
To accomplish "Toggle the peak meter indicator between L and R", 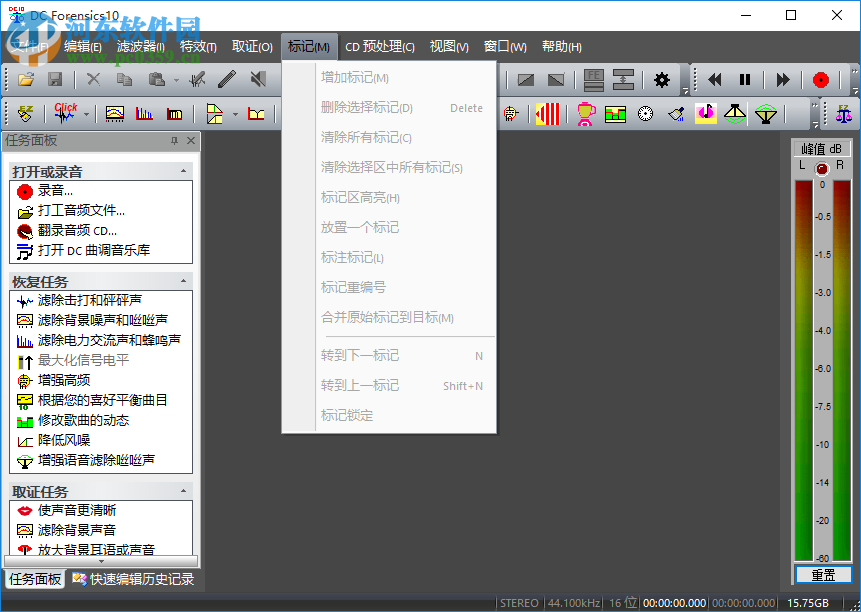I will pyautogui.click(x=821, y=169).
